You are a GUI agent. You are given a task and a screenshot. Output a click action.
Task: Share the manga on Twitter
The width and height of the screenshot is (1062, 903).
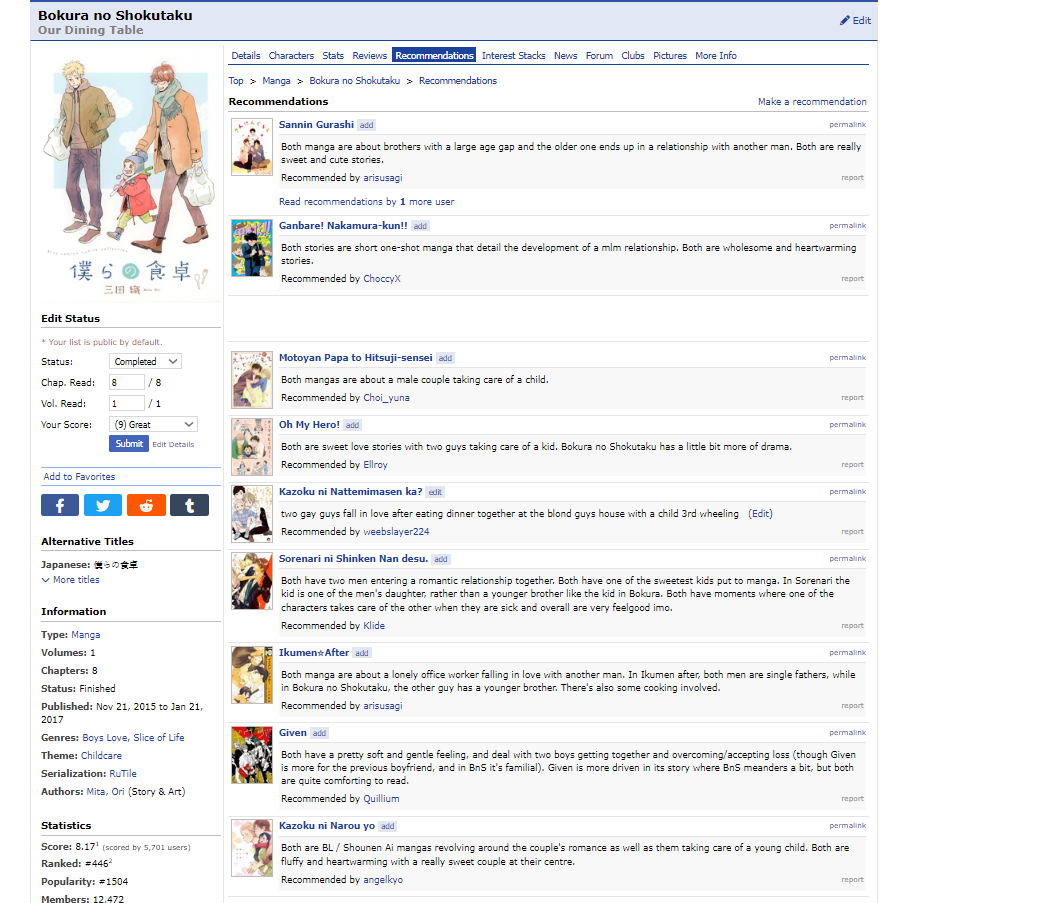(102, 505)
